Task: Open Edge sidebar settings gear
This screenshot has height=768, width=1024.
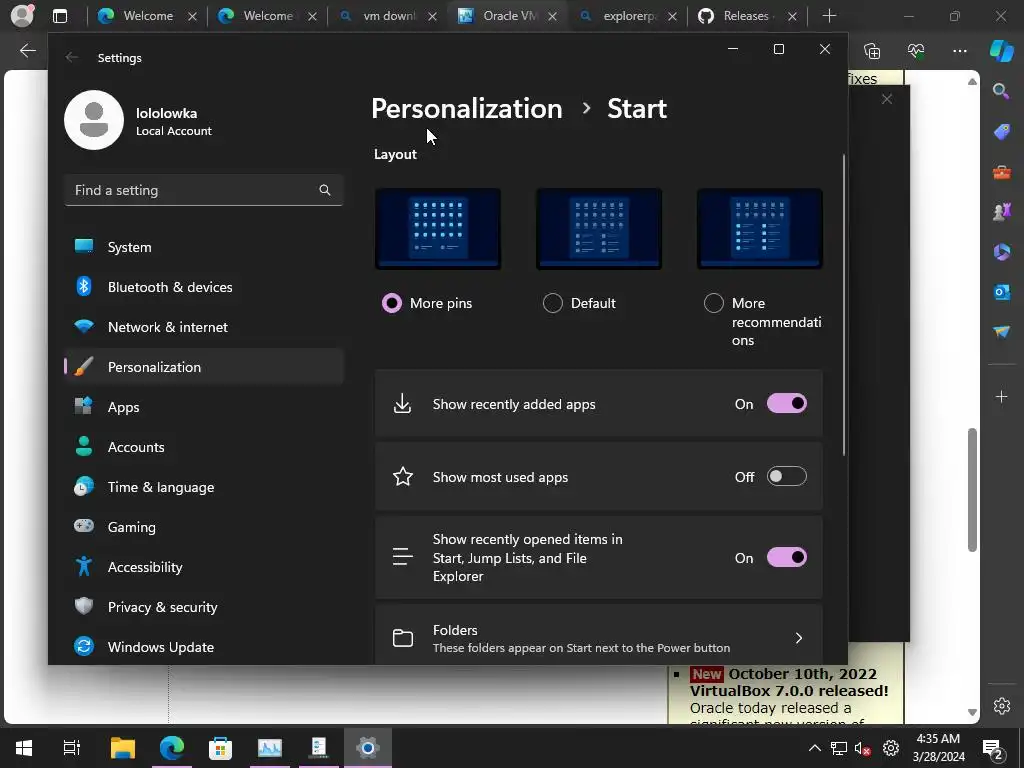Action: 1001,705
